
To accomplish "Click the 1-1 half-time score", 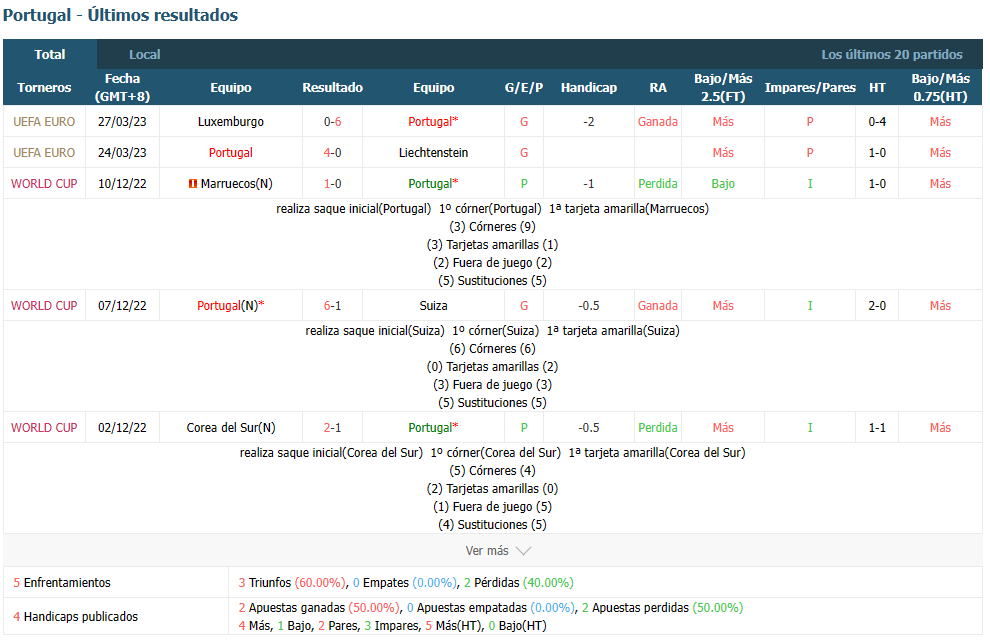I will click(x=877, y=427).
